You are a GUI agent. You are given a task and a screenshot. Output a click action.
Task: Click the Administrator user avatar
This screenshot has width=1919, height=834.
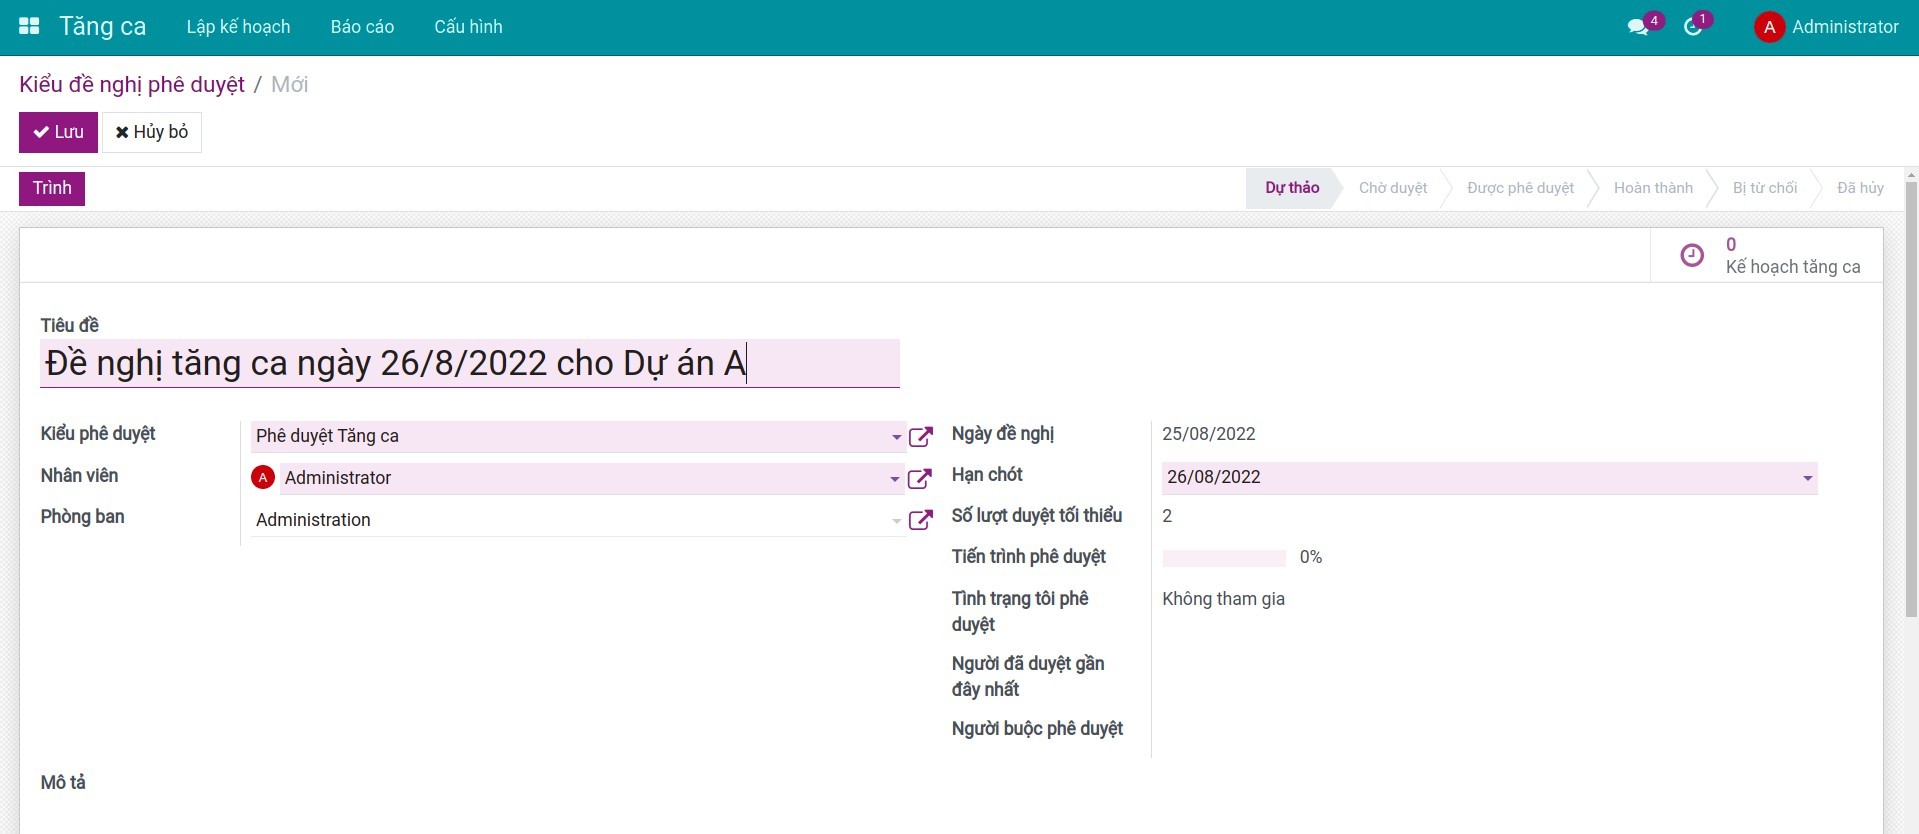[1769, 27]
